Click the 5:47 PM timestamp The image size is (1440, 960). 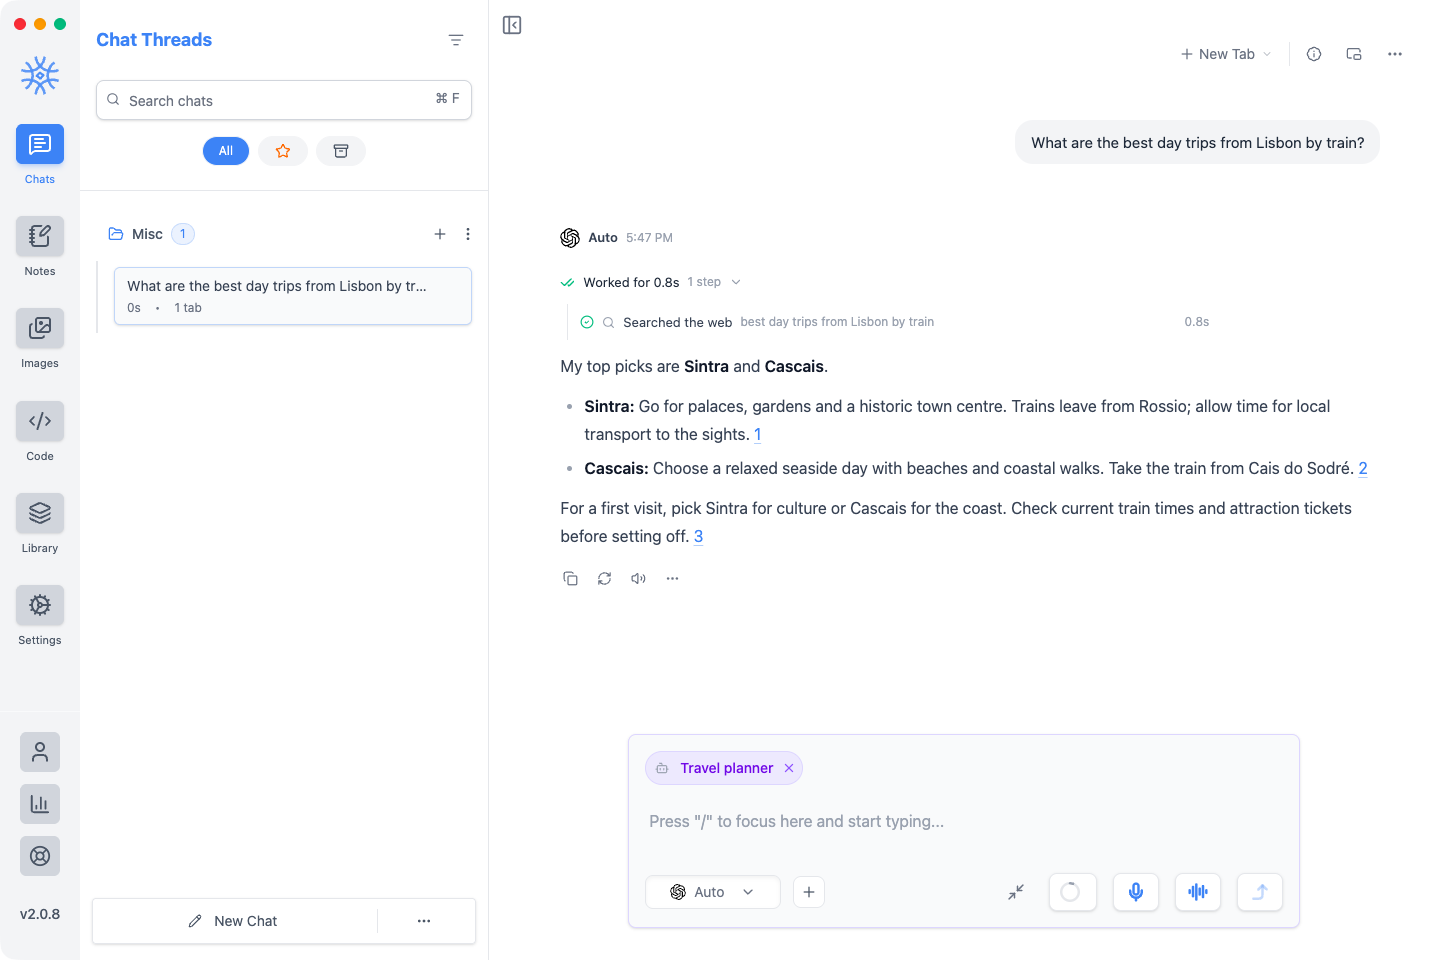pos(649,238)
